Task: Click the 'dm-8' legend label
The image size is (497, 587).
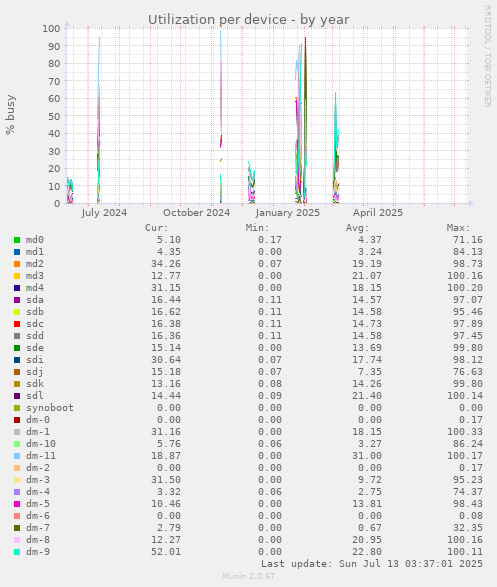Action: [38, 540]
